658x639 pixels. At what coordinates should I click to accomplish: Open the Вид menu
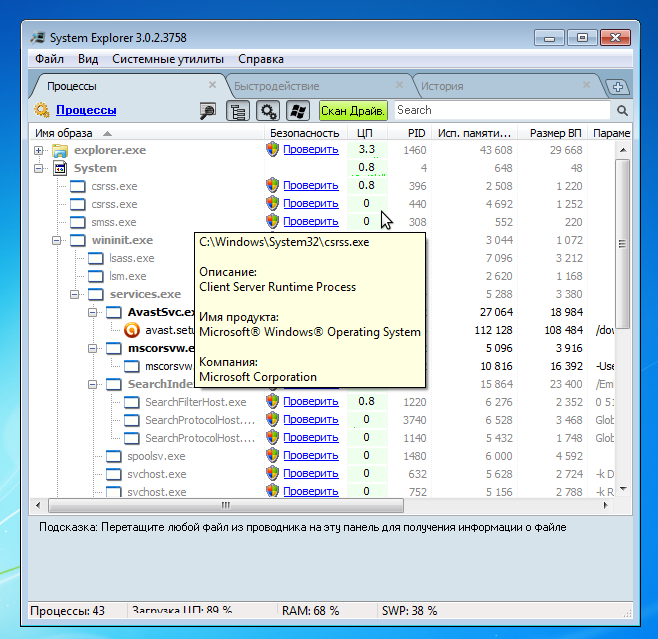(x=88, y=59)
